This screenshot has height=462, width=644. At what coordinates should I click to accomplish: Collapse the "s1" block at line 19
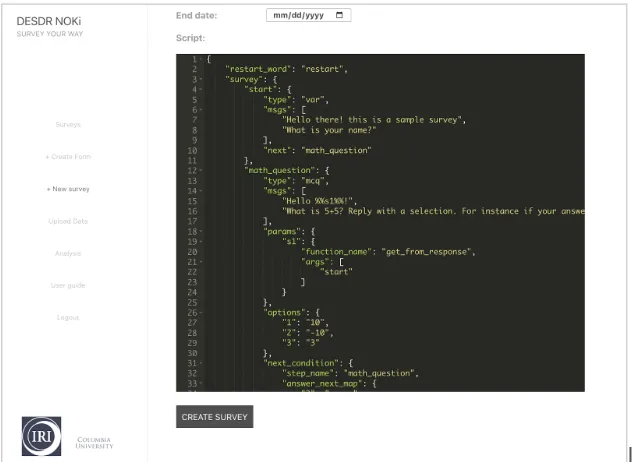(x=200, y=241)
